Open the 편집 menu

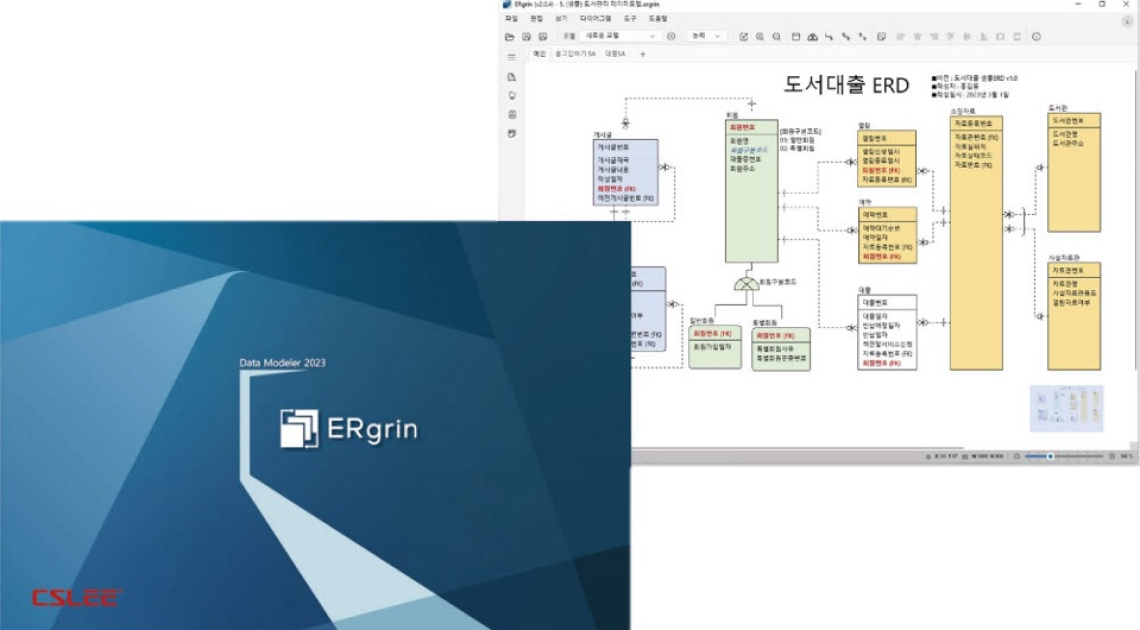pos(537,19)
